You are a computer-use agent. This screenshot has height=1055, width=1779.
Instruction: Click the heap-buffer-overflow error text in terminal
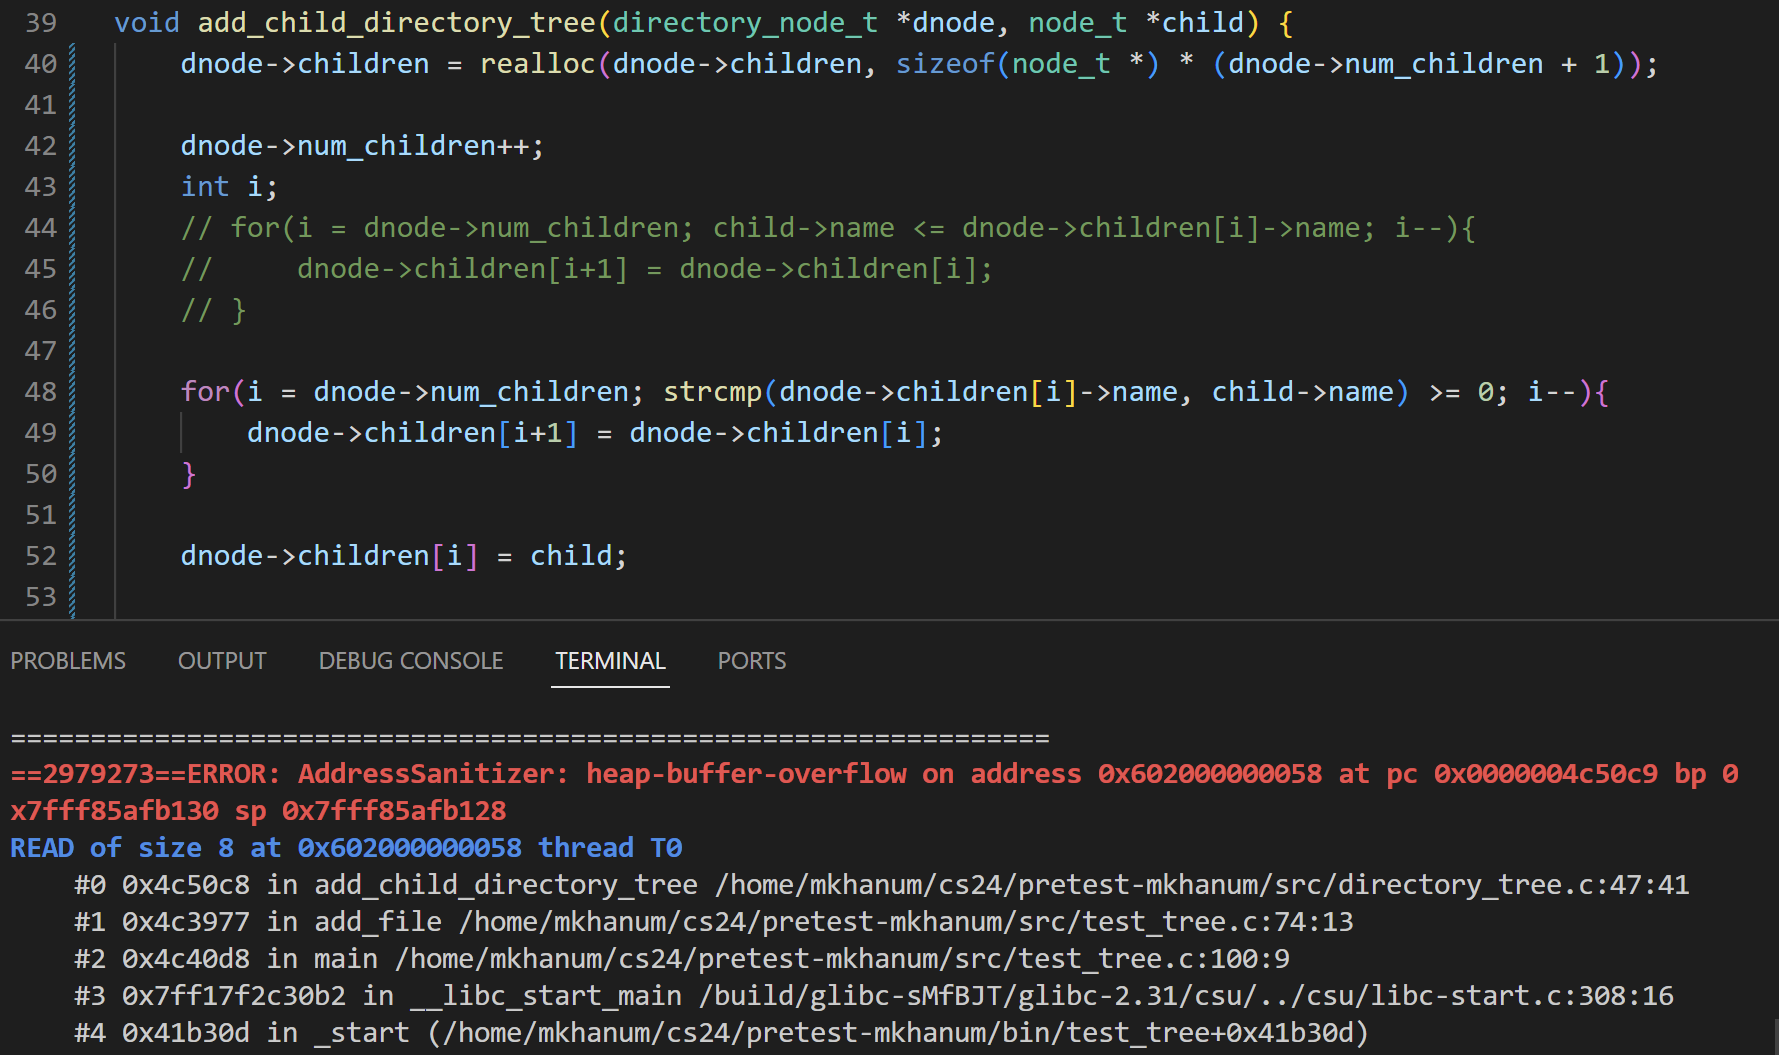(746, 774)
